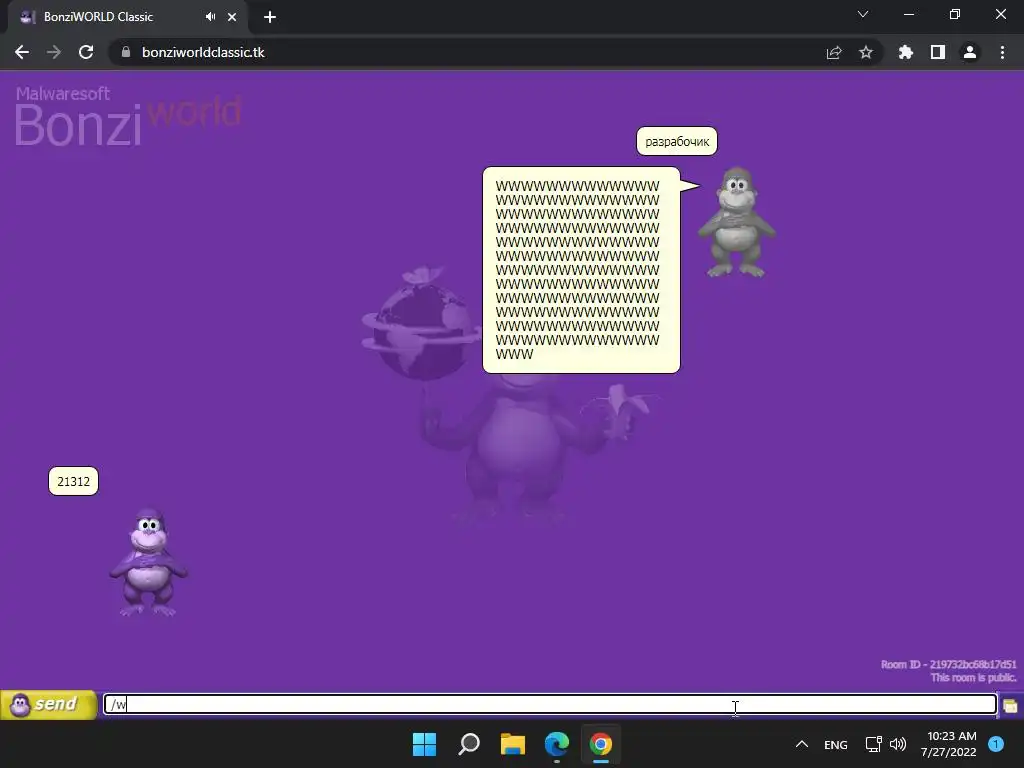The height and width of the screenshot is (768, 1024).
Task: Click Chrome icon in taskbar
Action: tap(601, 744)
